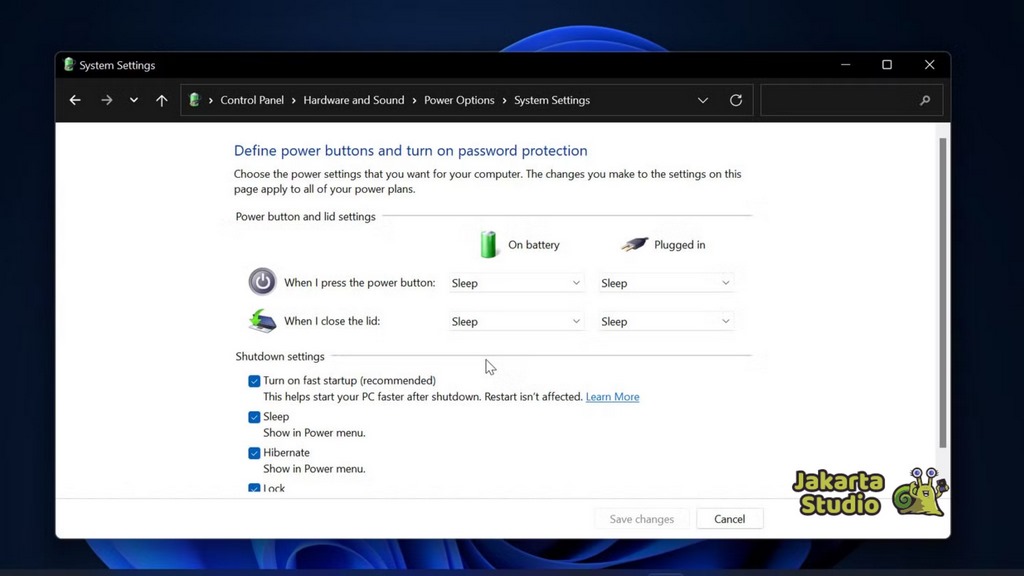Click the search magnifier icon
This screenshot has width=1024, height=576.
pos(925,100)
